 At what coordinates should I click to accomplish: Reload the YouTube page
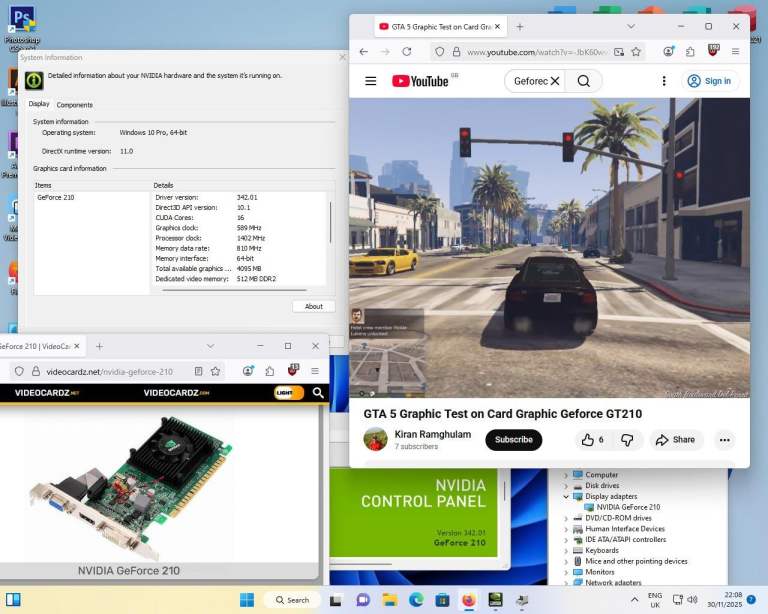407,52
